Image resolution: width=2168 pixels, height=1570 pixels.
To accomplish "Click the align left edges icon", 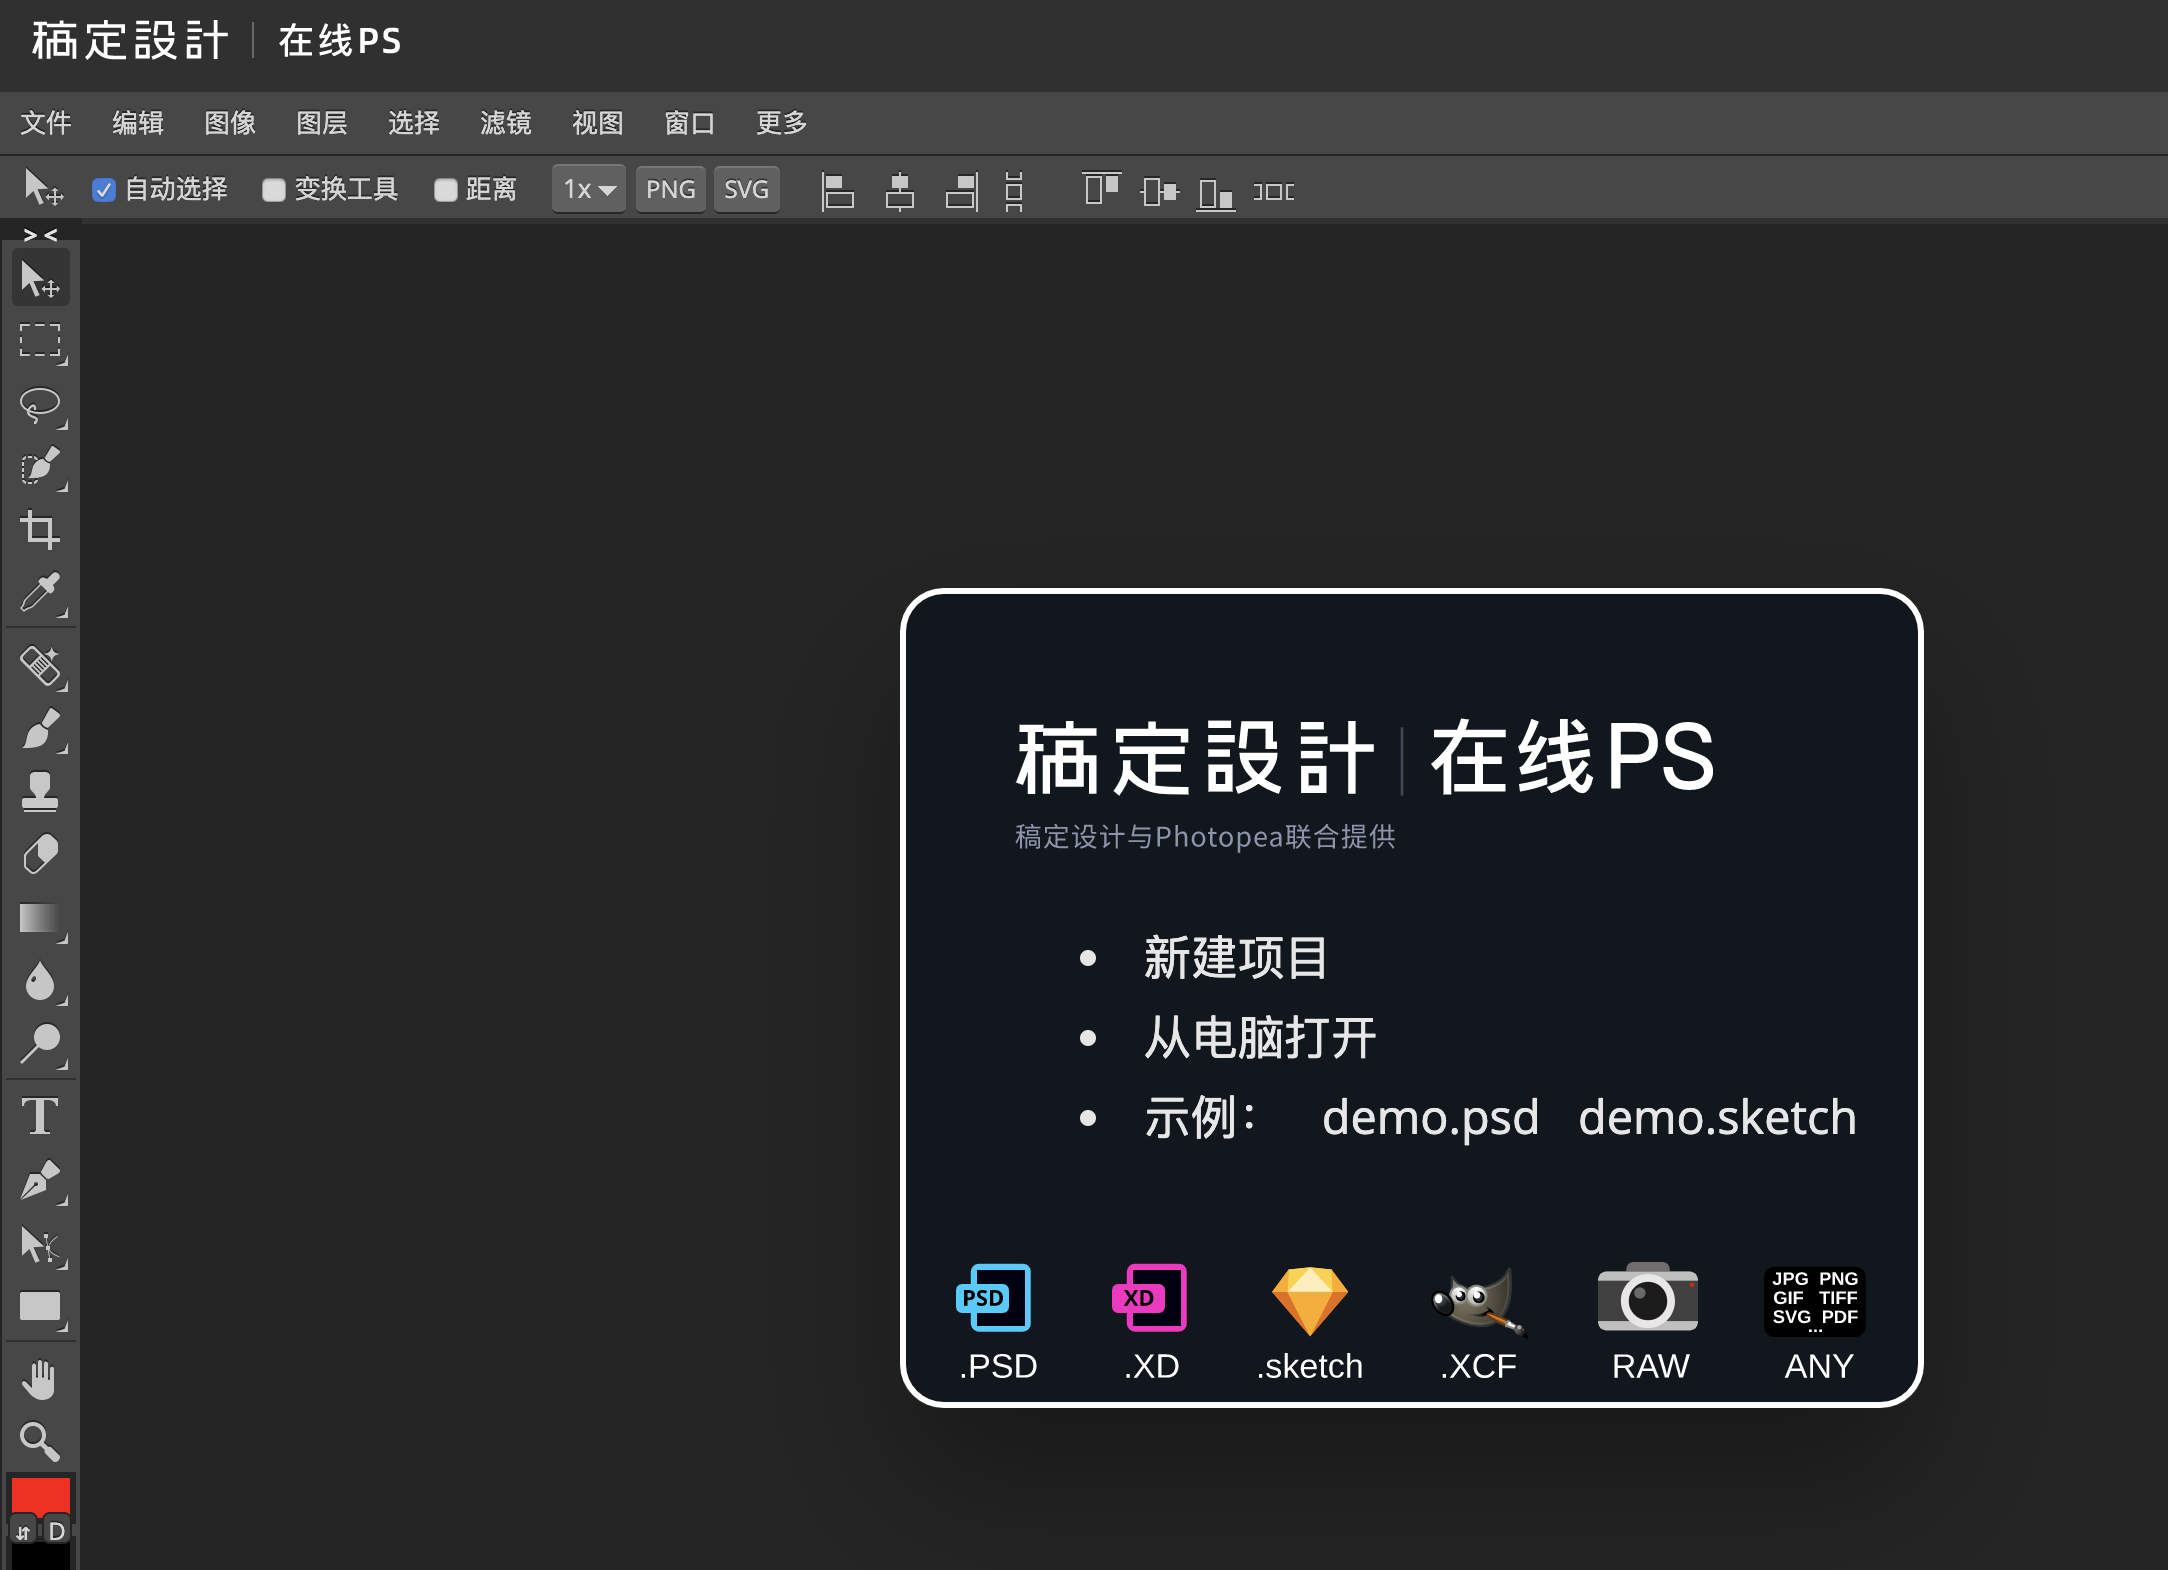I will tap(837, 190).
